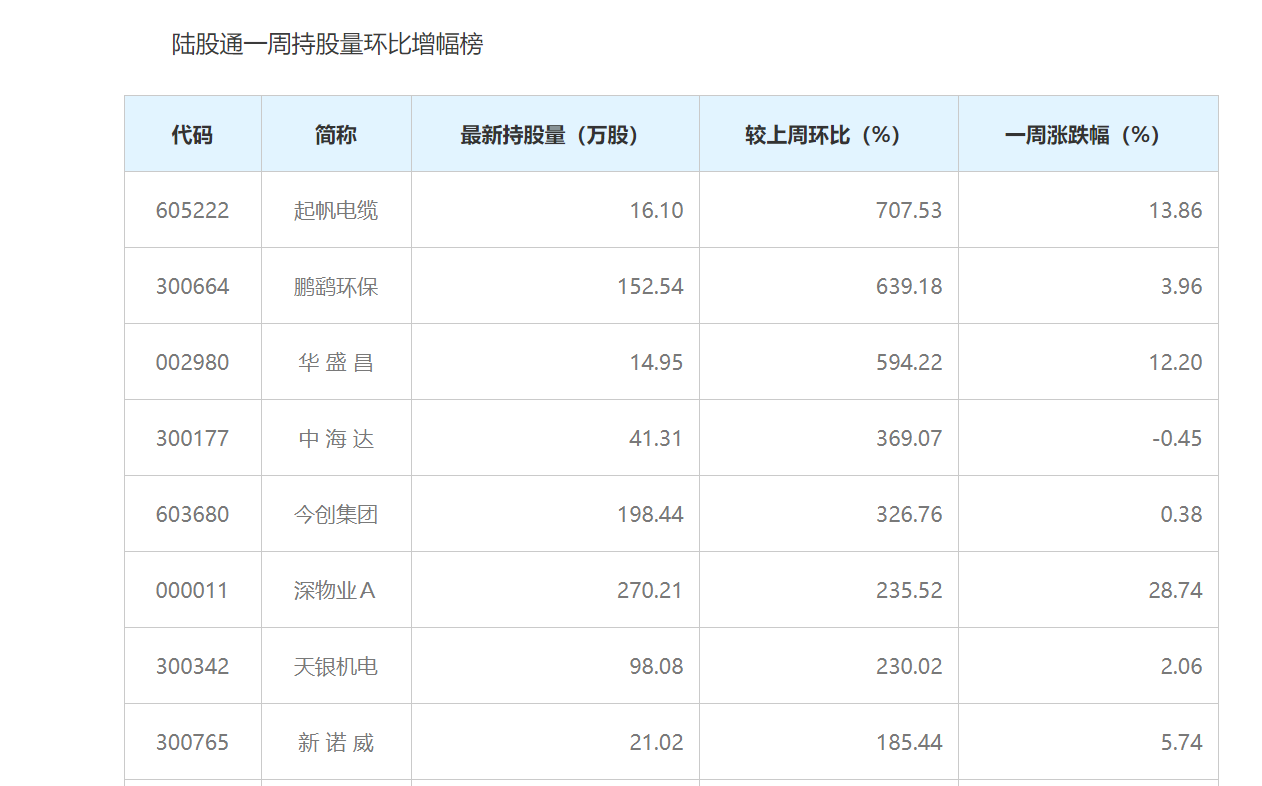Select stock code 000011
1262x786 pixels.
tap(192, 591)
